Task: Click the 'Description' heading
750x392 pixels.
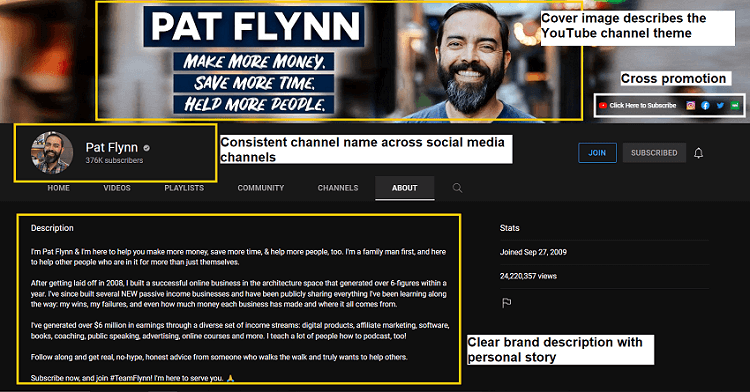Action: pos(52,228)
